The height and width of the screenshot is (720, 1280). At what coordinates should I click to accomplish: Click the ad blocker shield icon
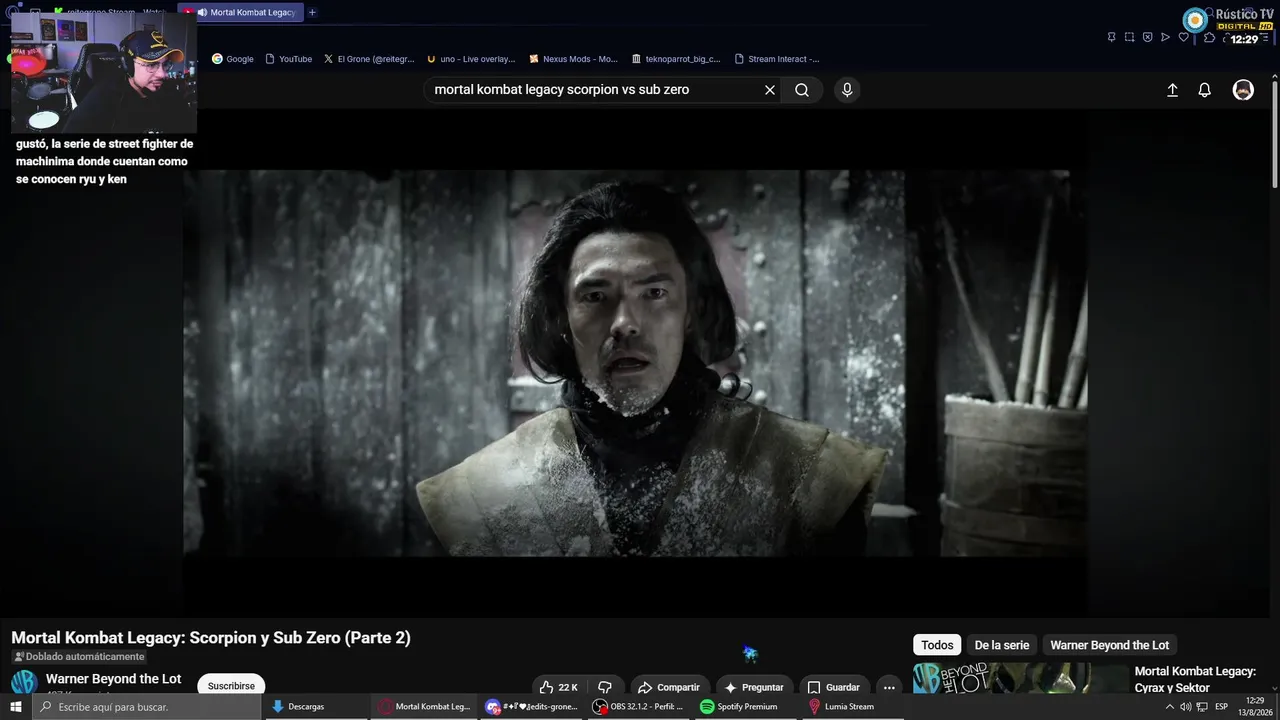(x=1147, y=37)
